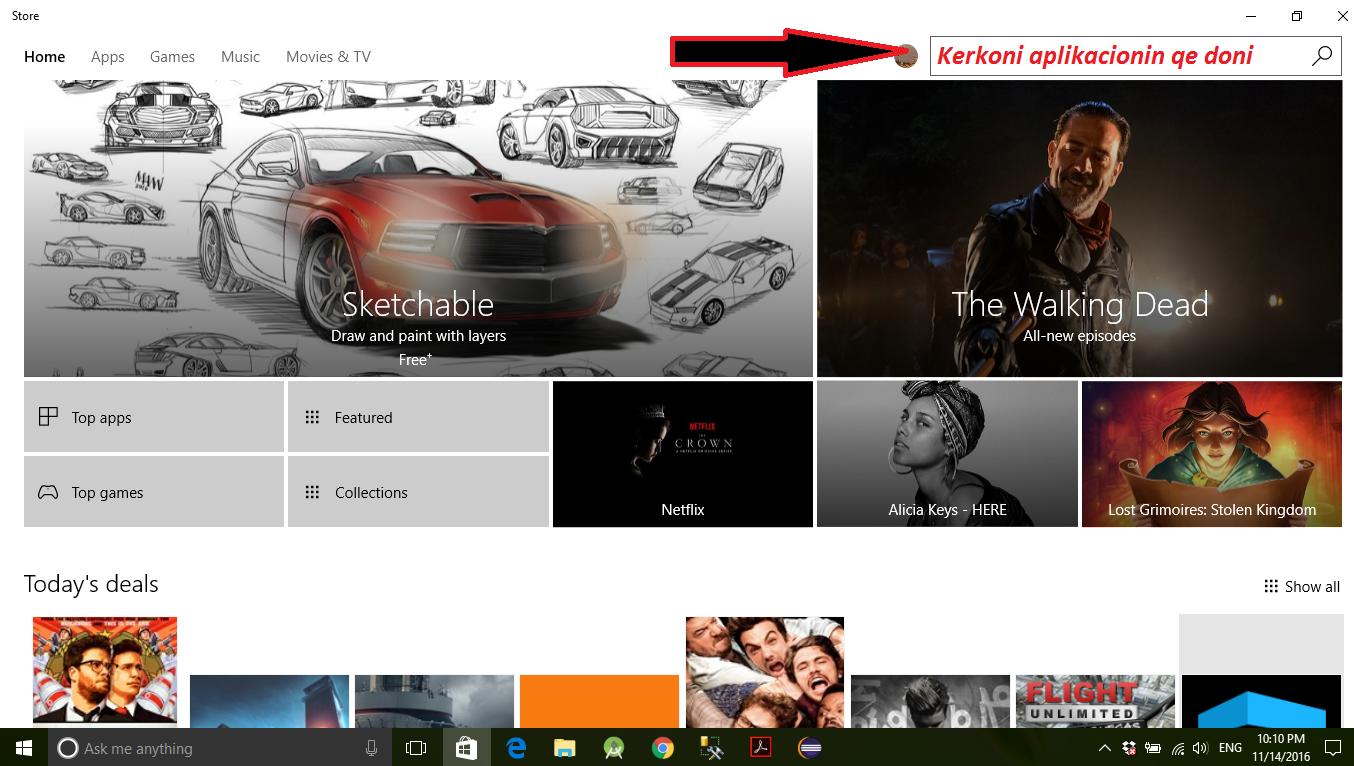Click Show all for Today's deals
Screen dimensions: 1354x766
pyautogui.click(x=1302, y=587)
